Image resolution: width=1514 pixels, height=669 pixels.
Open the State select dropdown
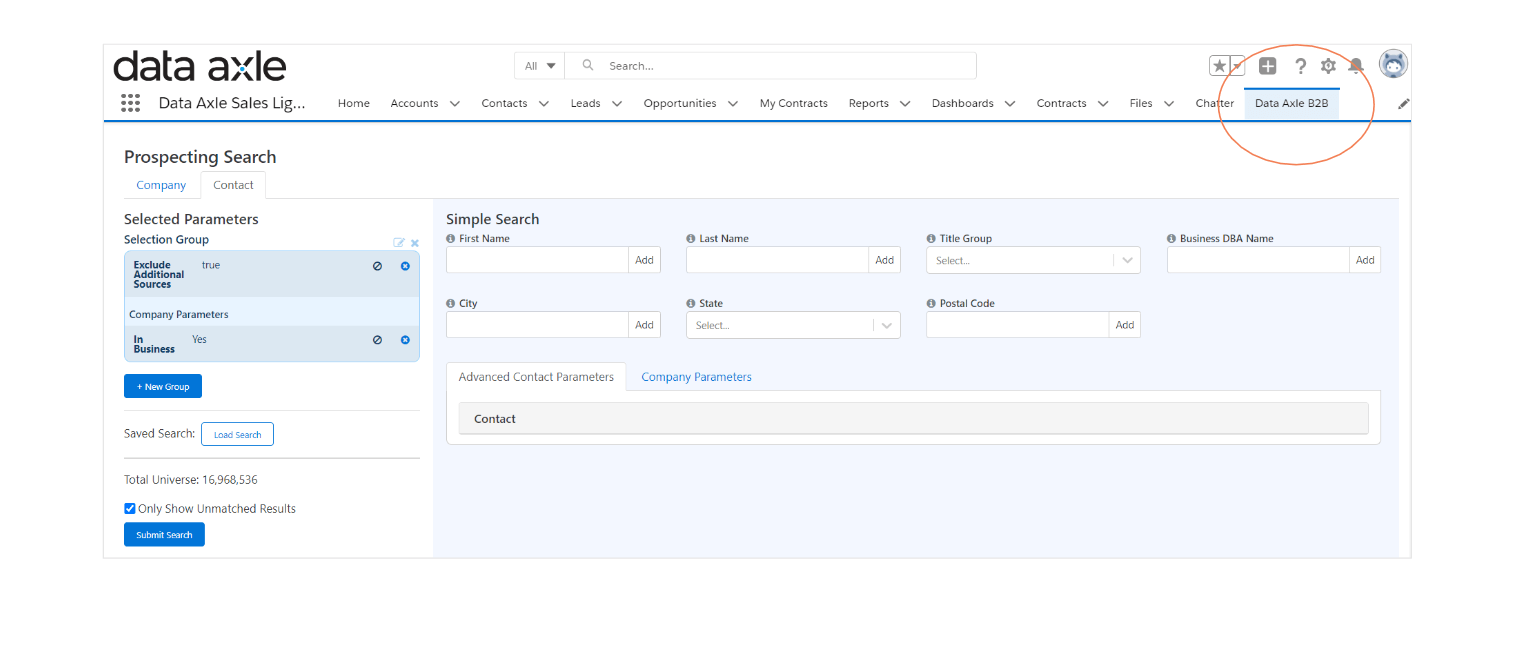tap(793, 325)
